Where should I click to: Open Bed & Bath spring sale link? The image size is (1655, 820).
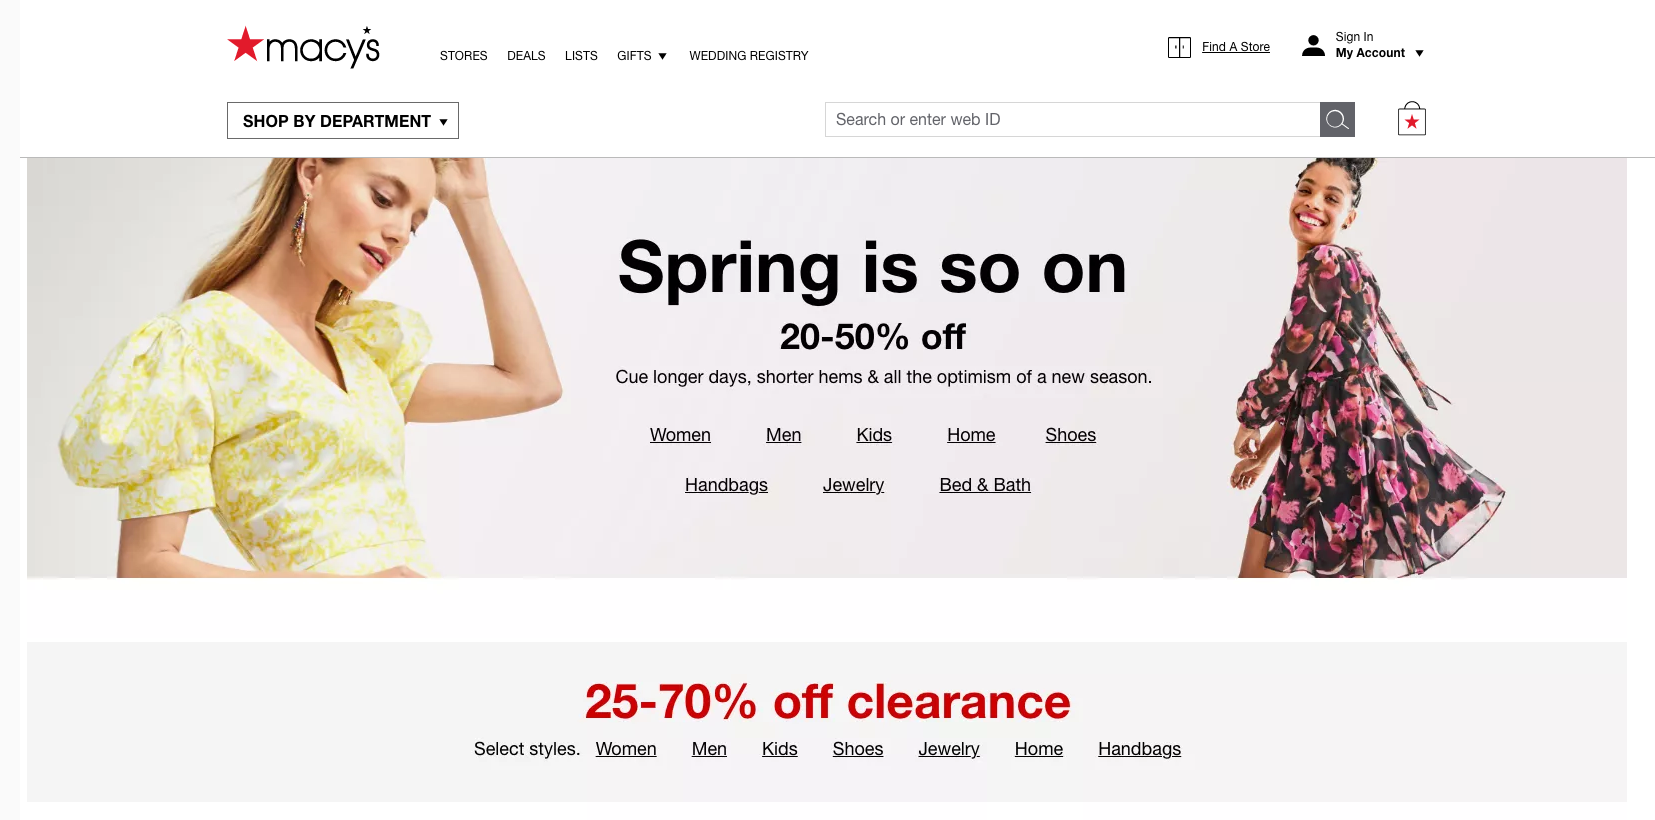pos(985,485)
